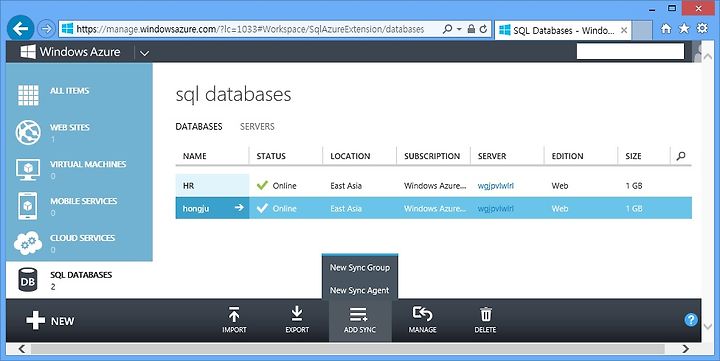Open Cloud Services gears icon
This screenshot has height=361, width=720.
[x=28, y=243]
